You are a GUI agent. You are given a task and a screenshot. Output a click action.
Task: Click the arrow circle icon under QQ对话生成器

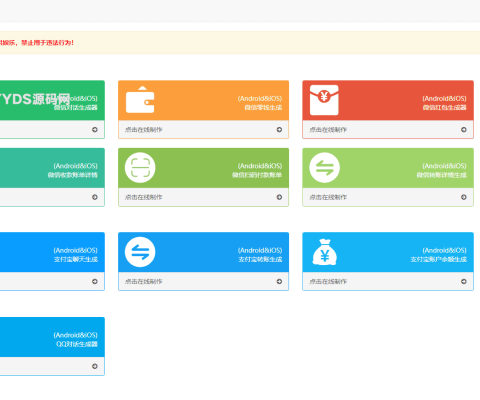pyautogui.click(x=95, y=366)
